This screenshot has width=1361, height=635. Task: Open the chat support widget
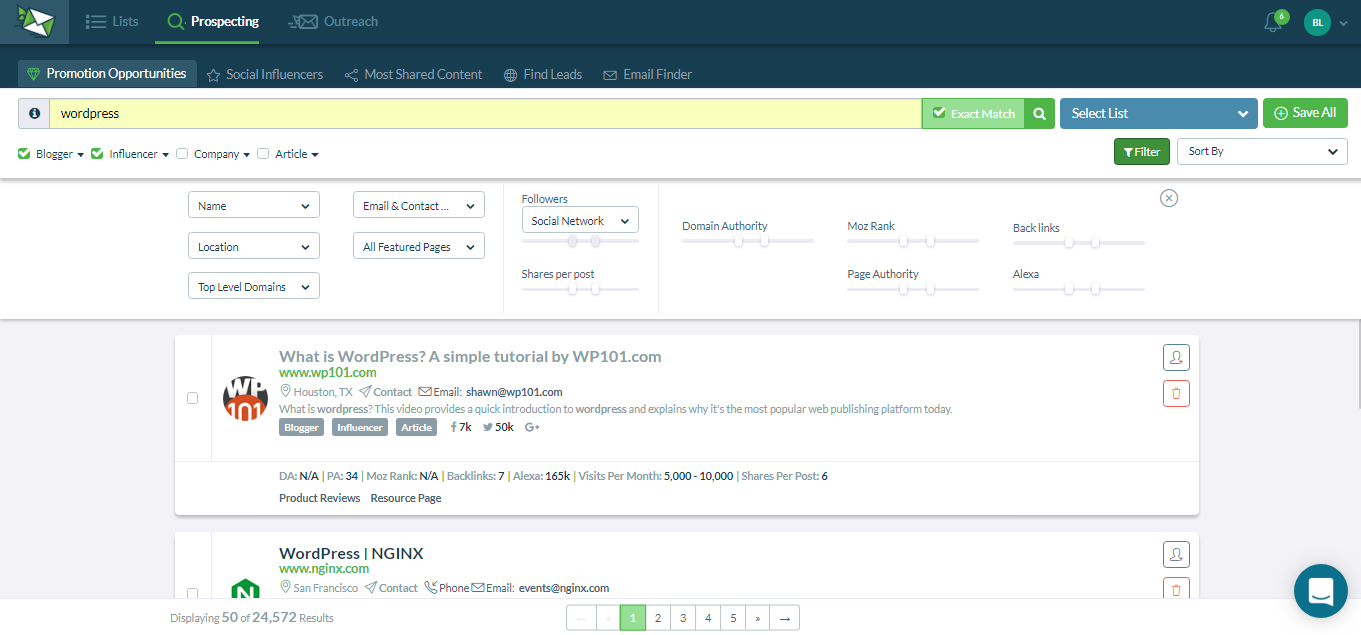(x=1320, y=591)
